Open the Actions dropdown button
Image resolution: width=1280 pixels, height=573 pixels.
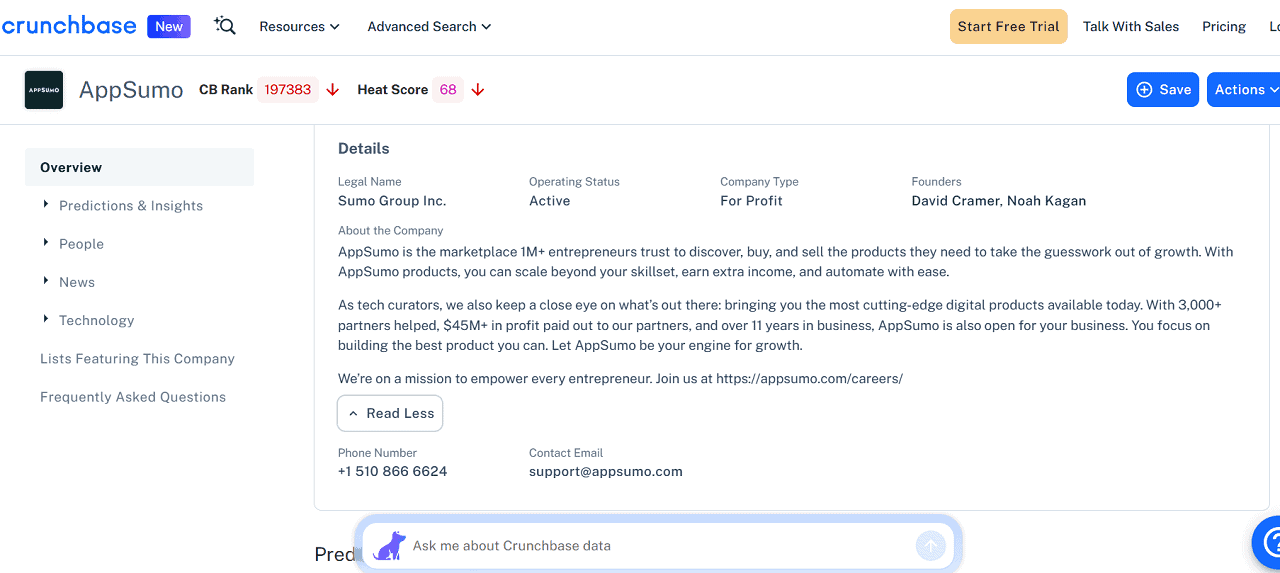click(x=1243, y=90)
